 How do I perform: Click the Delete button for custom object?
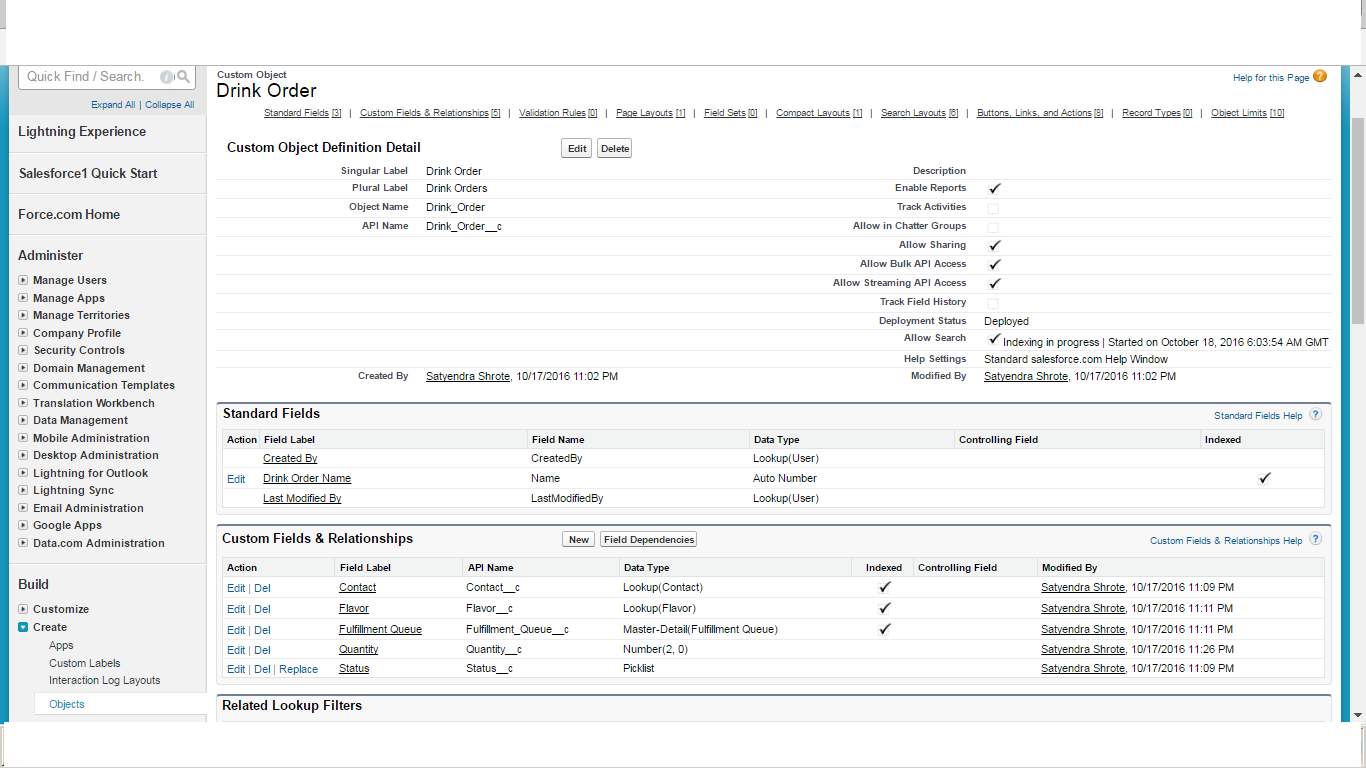pos(614,149)
